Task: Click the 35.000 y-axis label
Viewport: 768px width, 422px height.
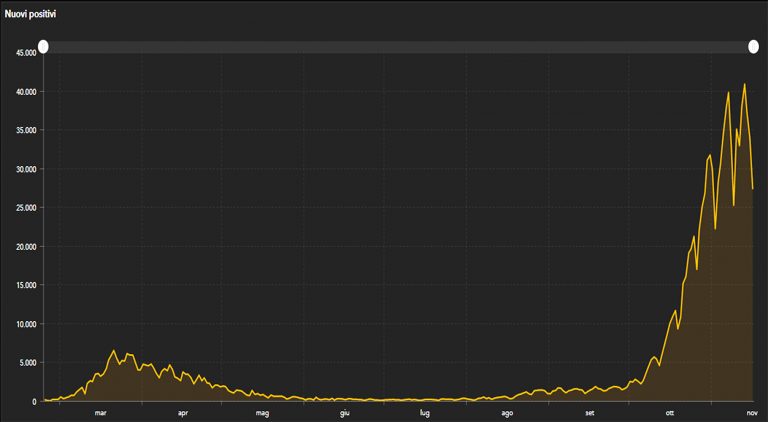Action: tap(26, 130)
